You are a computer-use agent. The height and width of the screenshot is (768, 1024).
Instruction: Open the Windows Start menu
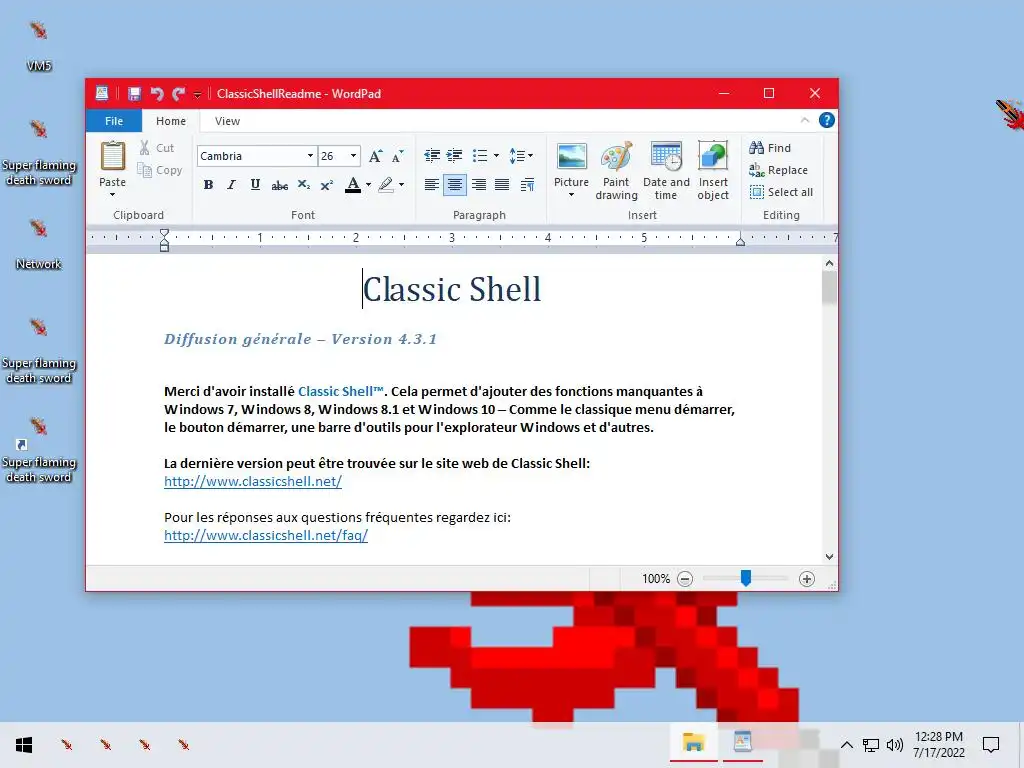24,745
